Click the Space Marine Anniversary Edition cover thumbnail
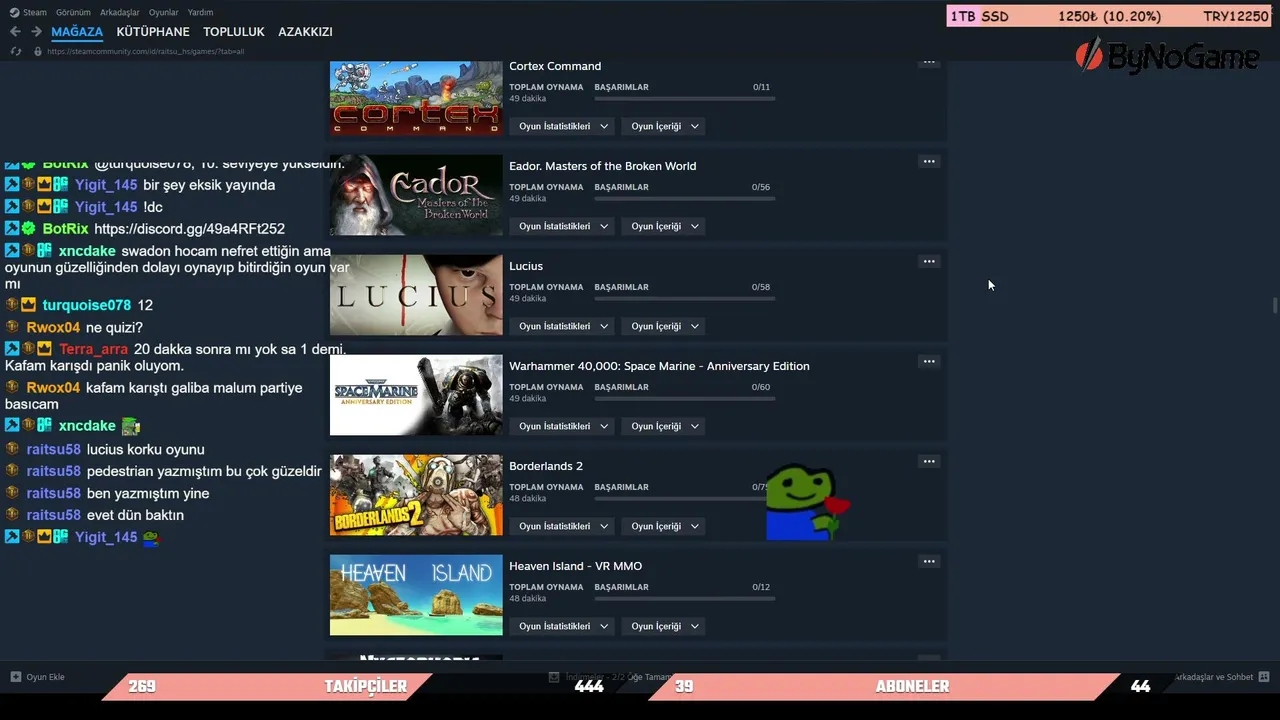This screenshot has height=720, width=1280. pos(416,395)
